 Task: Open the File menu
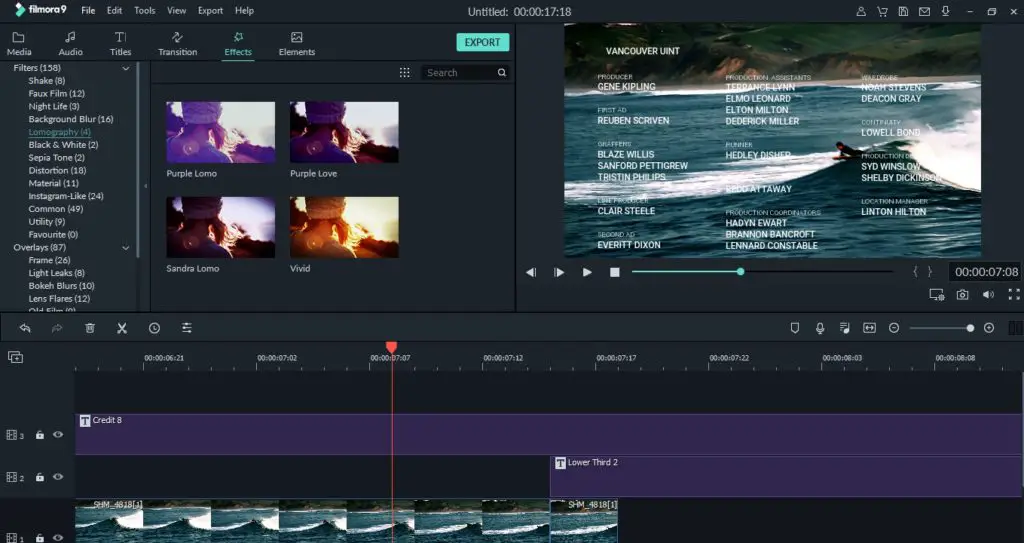click(88, 10)
